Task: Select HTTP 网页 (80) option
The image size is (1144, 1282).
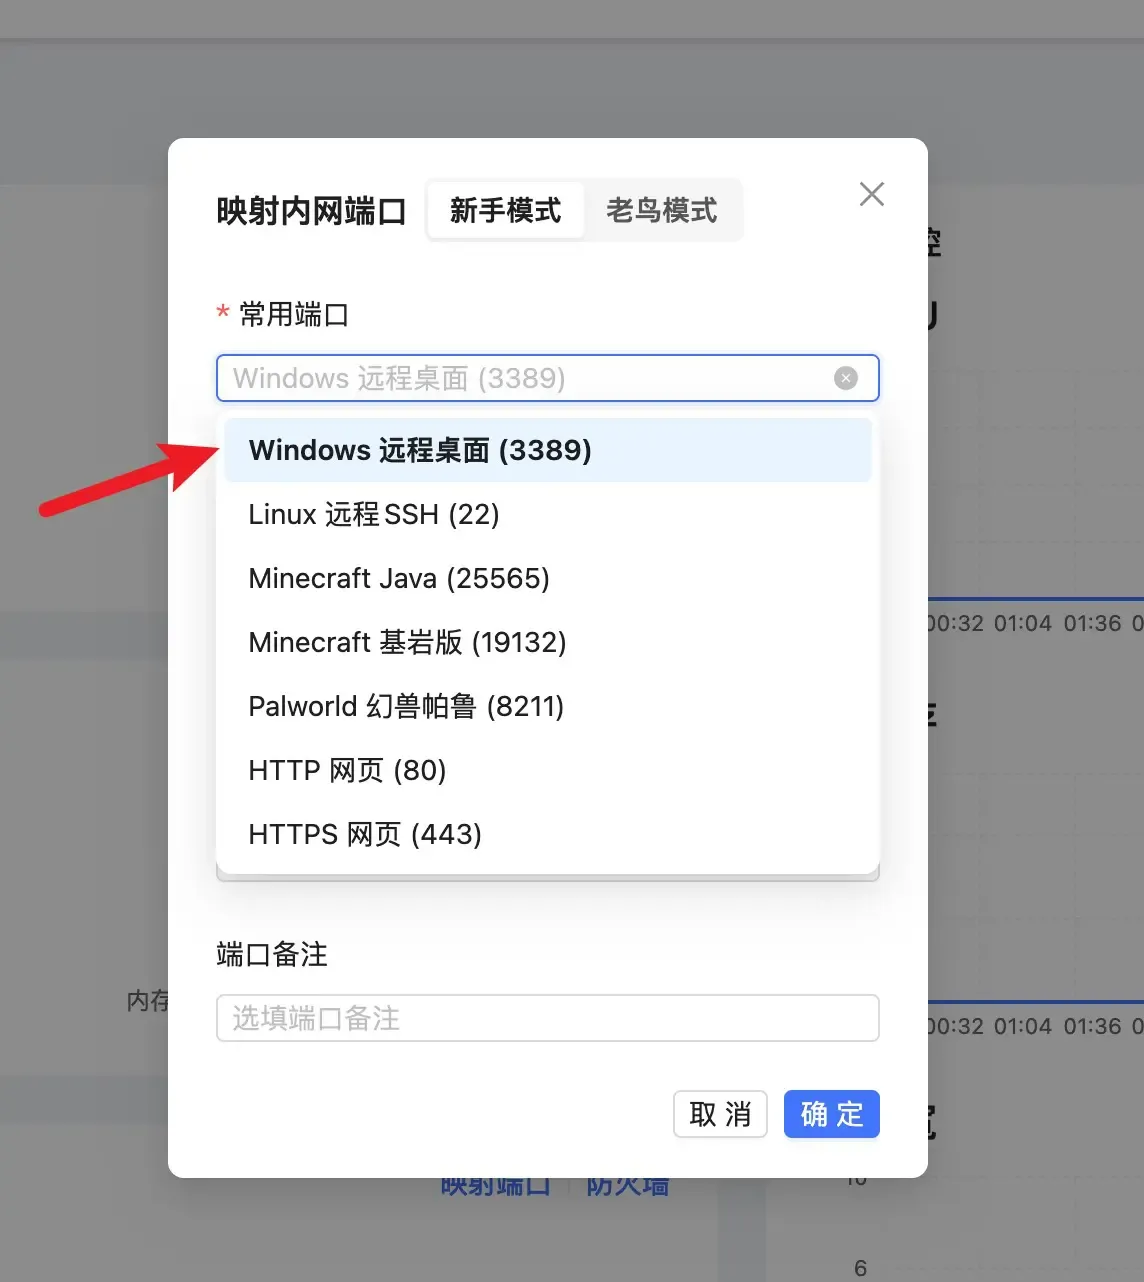Action: [346, 770]
